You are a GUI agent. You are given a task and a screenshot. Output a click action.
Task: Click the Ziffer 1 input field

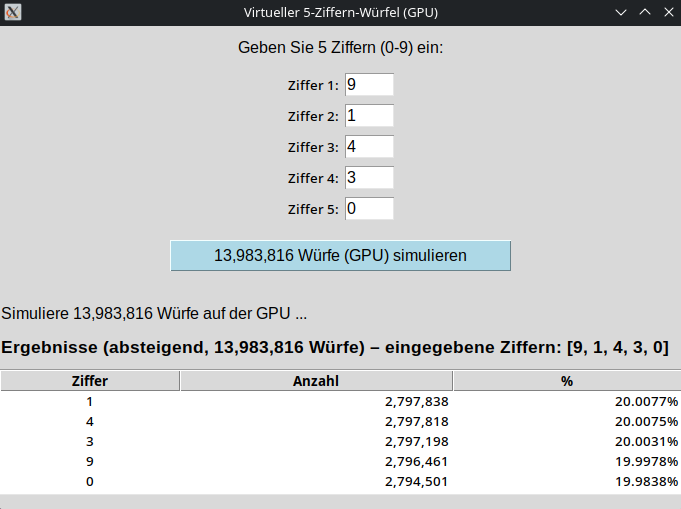(369, 85)
